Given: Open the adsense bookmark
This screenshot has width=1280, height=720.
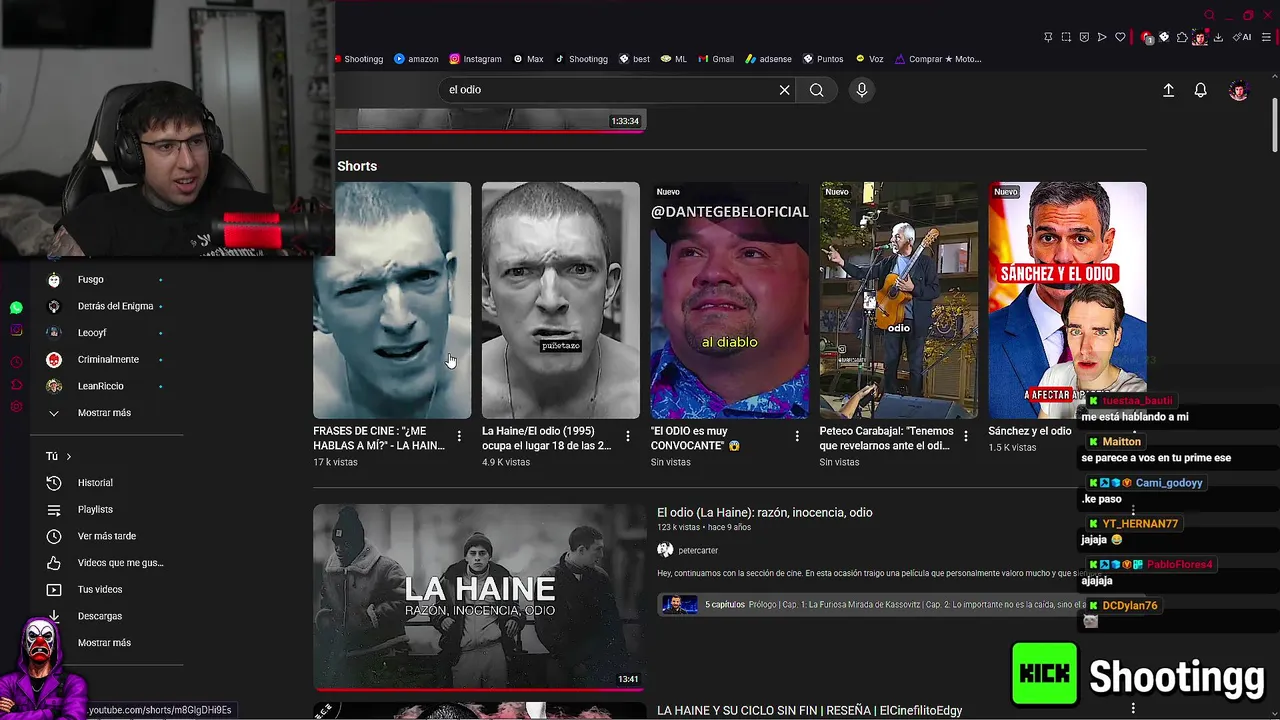Looking at the screenshot, I should click(768, 59).
